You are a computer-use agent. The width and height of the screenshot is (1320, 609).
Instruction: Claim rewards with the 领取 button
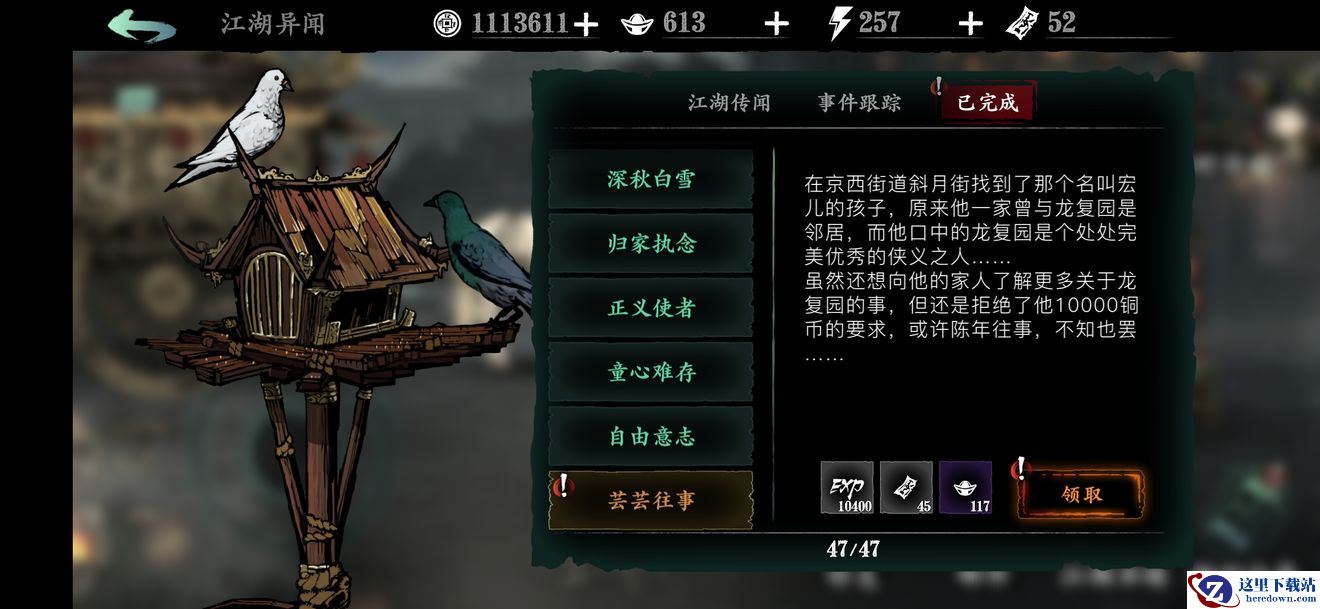point(1080,494)
